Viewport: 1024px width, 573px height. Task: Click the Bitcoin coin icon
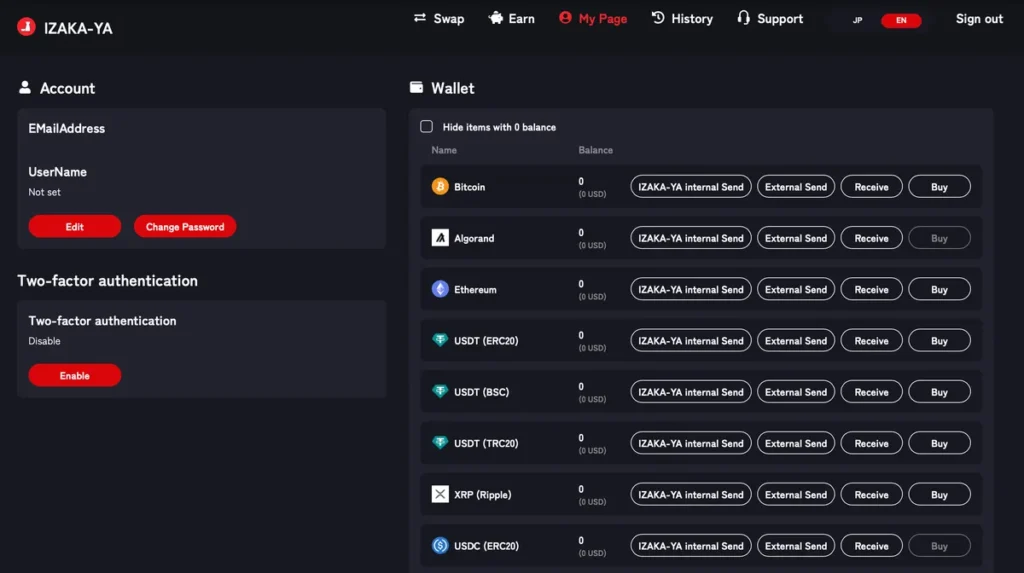tap(440, 186)
